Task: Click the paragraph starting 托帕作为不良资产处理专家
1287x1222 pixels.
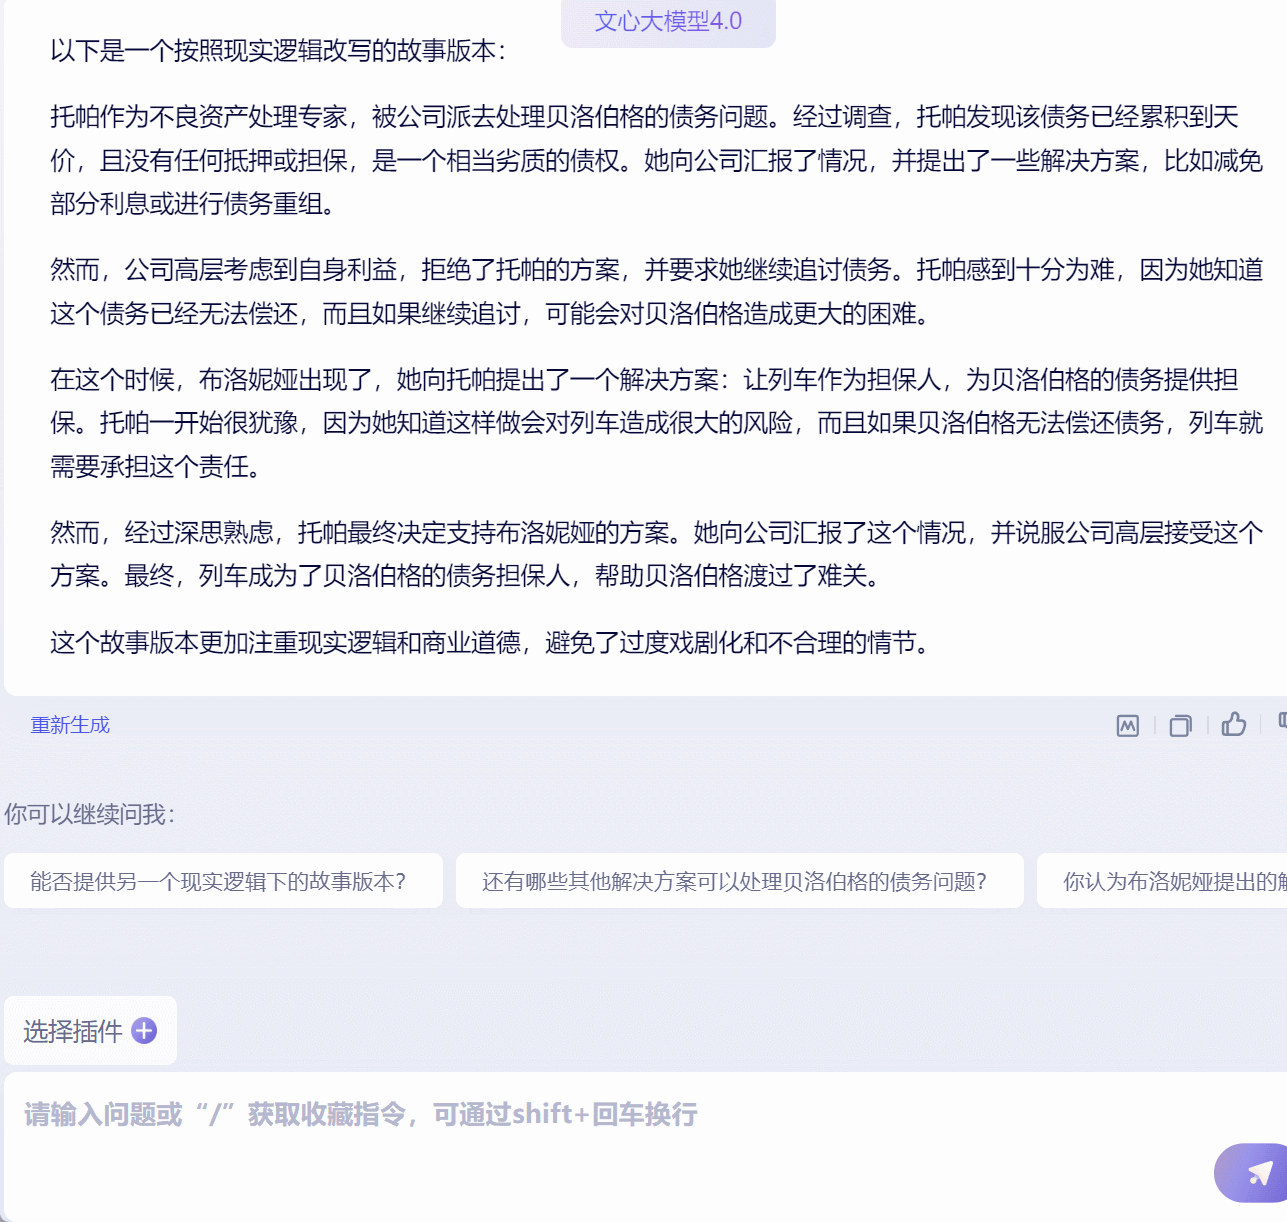Action: 657,161
